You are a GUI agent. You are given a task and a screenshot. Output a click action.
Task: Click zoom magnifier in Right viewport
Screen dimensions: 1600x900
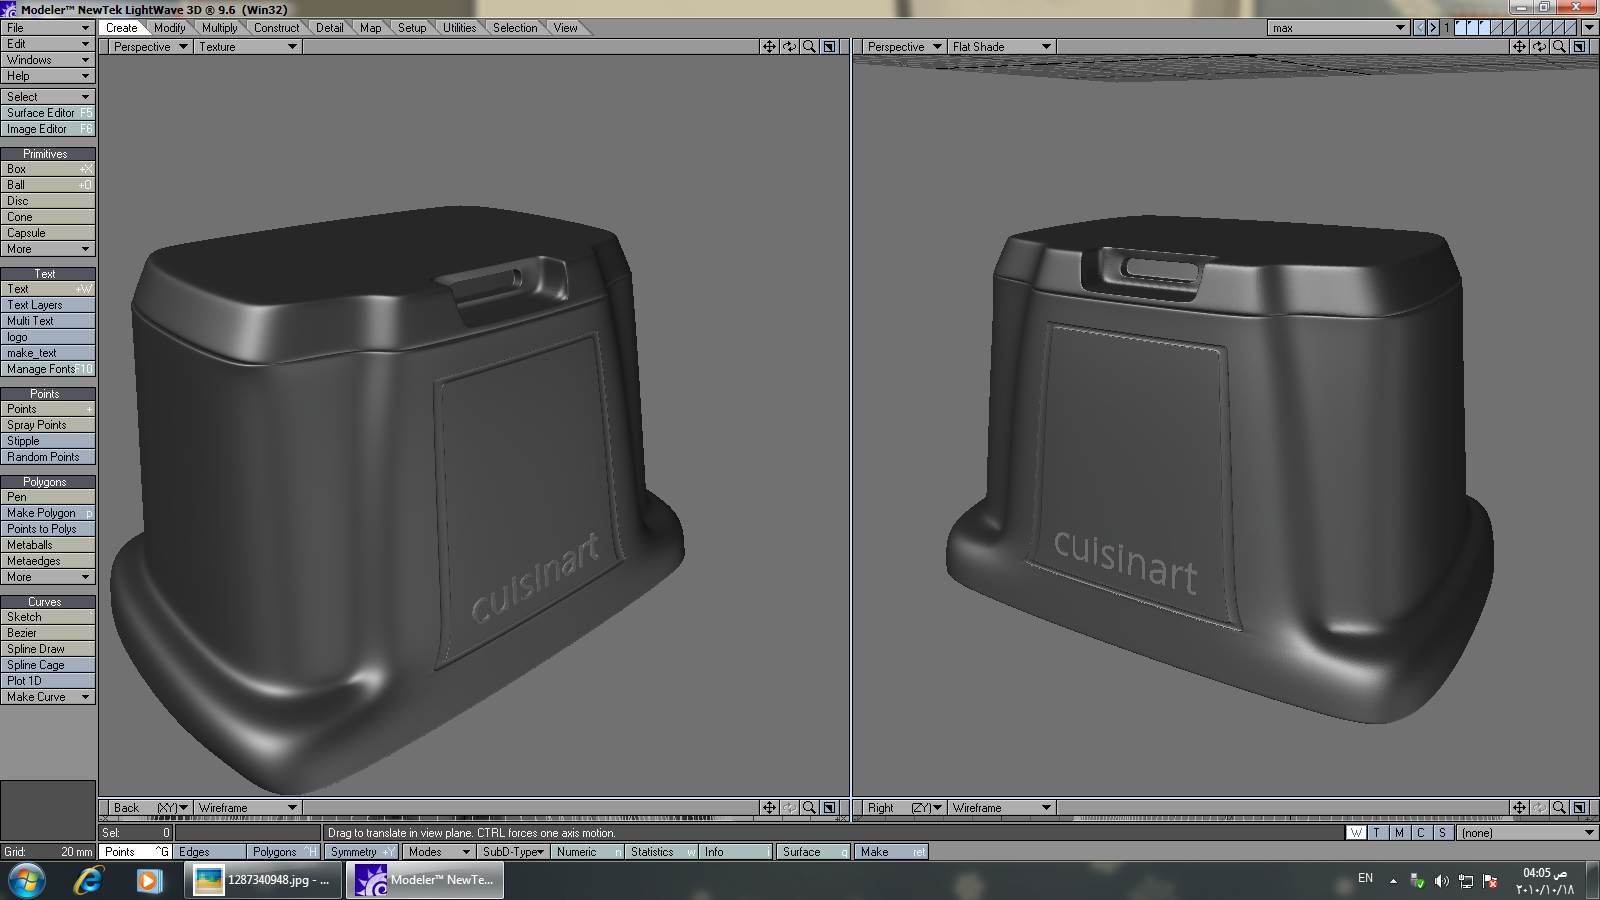1559,808
